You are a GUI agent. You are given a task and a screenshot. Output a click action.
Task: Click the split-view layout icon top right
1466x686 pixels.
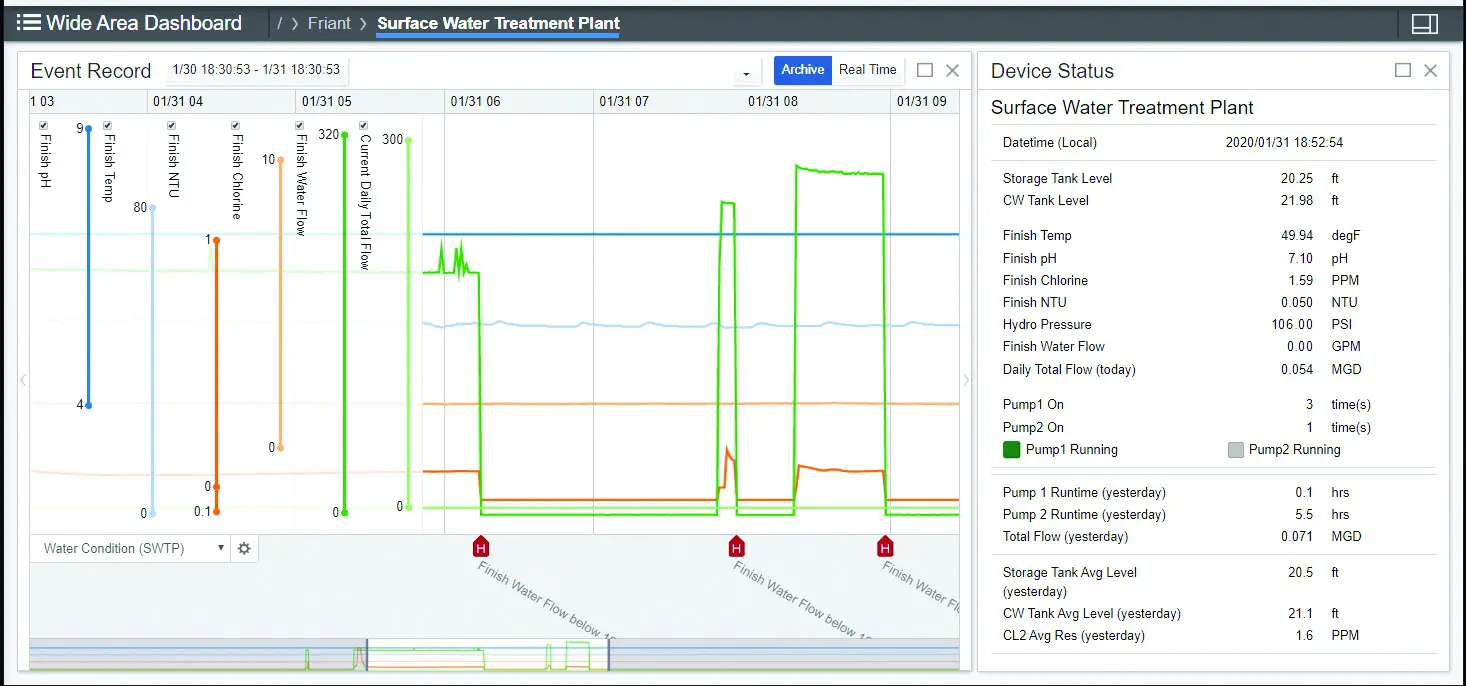click(1424, 22)
